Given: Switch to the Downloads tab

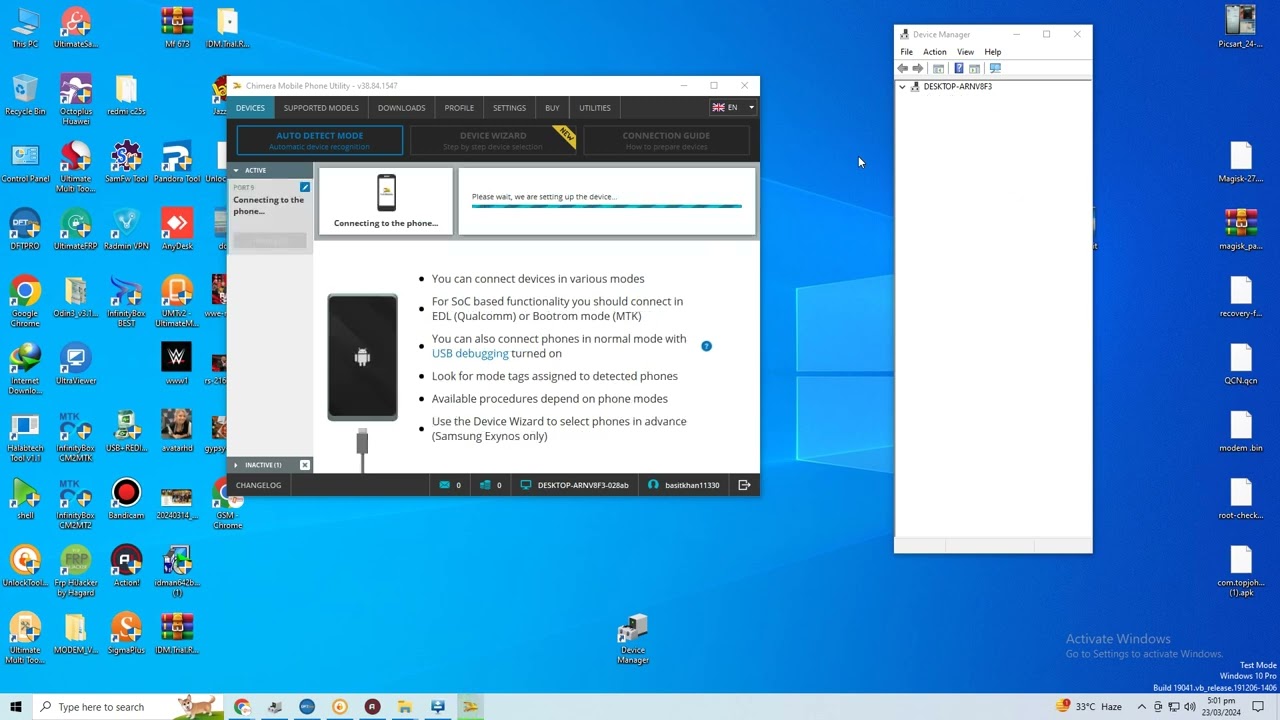Looking at the screenshot, I should [x=401, y=108].
